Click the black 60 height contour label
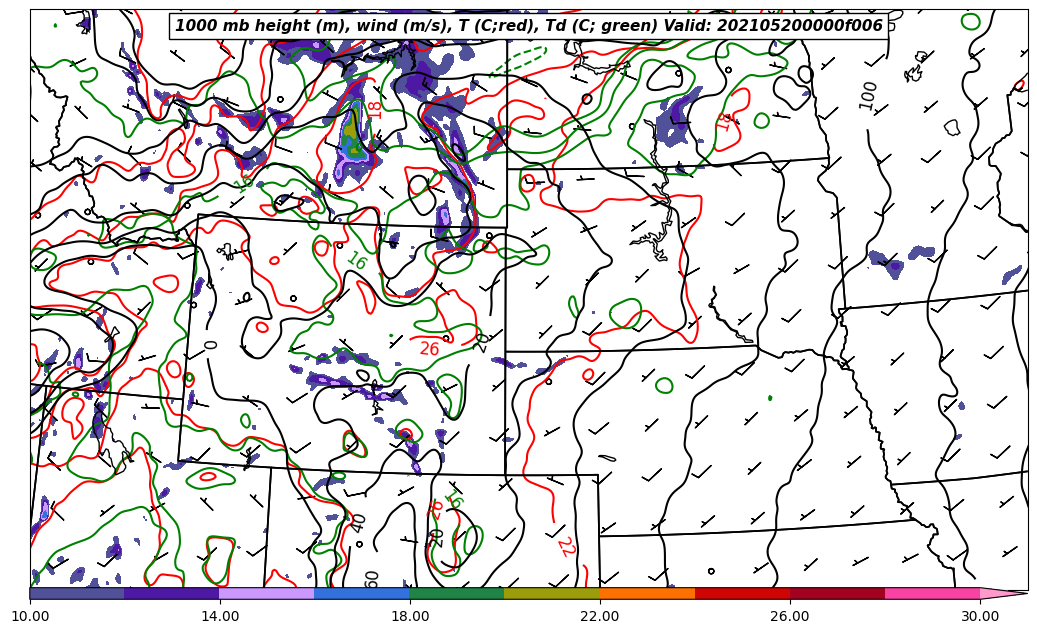 click(x=372, y=579)
